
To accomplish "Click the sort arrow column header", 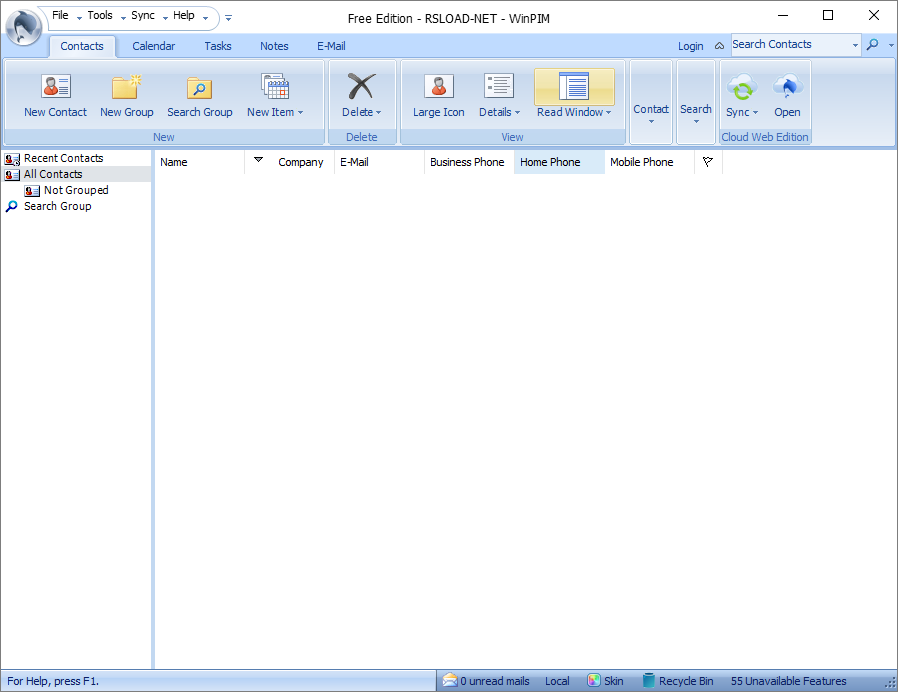I will coord(258,160).
